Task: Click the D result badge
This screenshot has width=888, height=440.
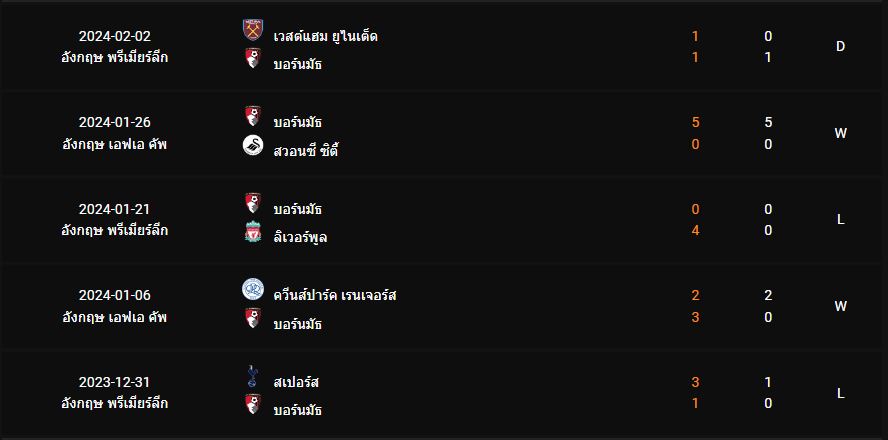Action: click(x=840, y=47)
